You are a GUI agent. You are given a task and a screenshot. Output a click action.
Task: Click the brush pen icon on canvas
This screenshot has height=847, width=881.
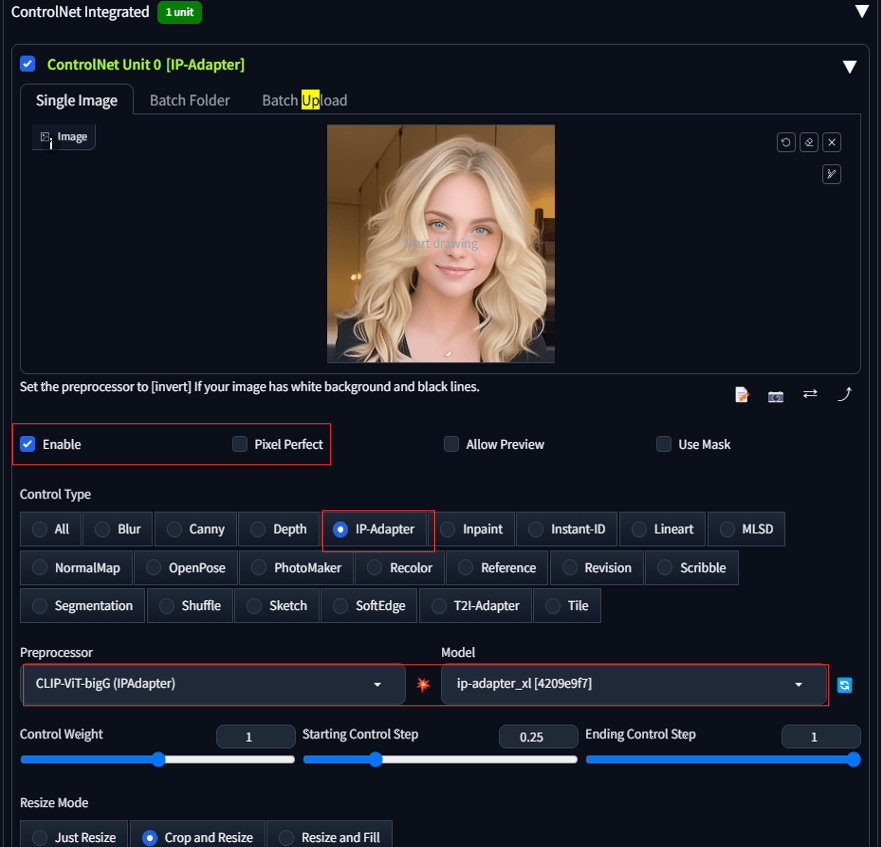(832, 174)
